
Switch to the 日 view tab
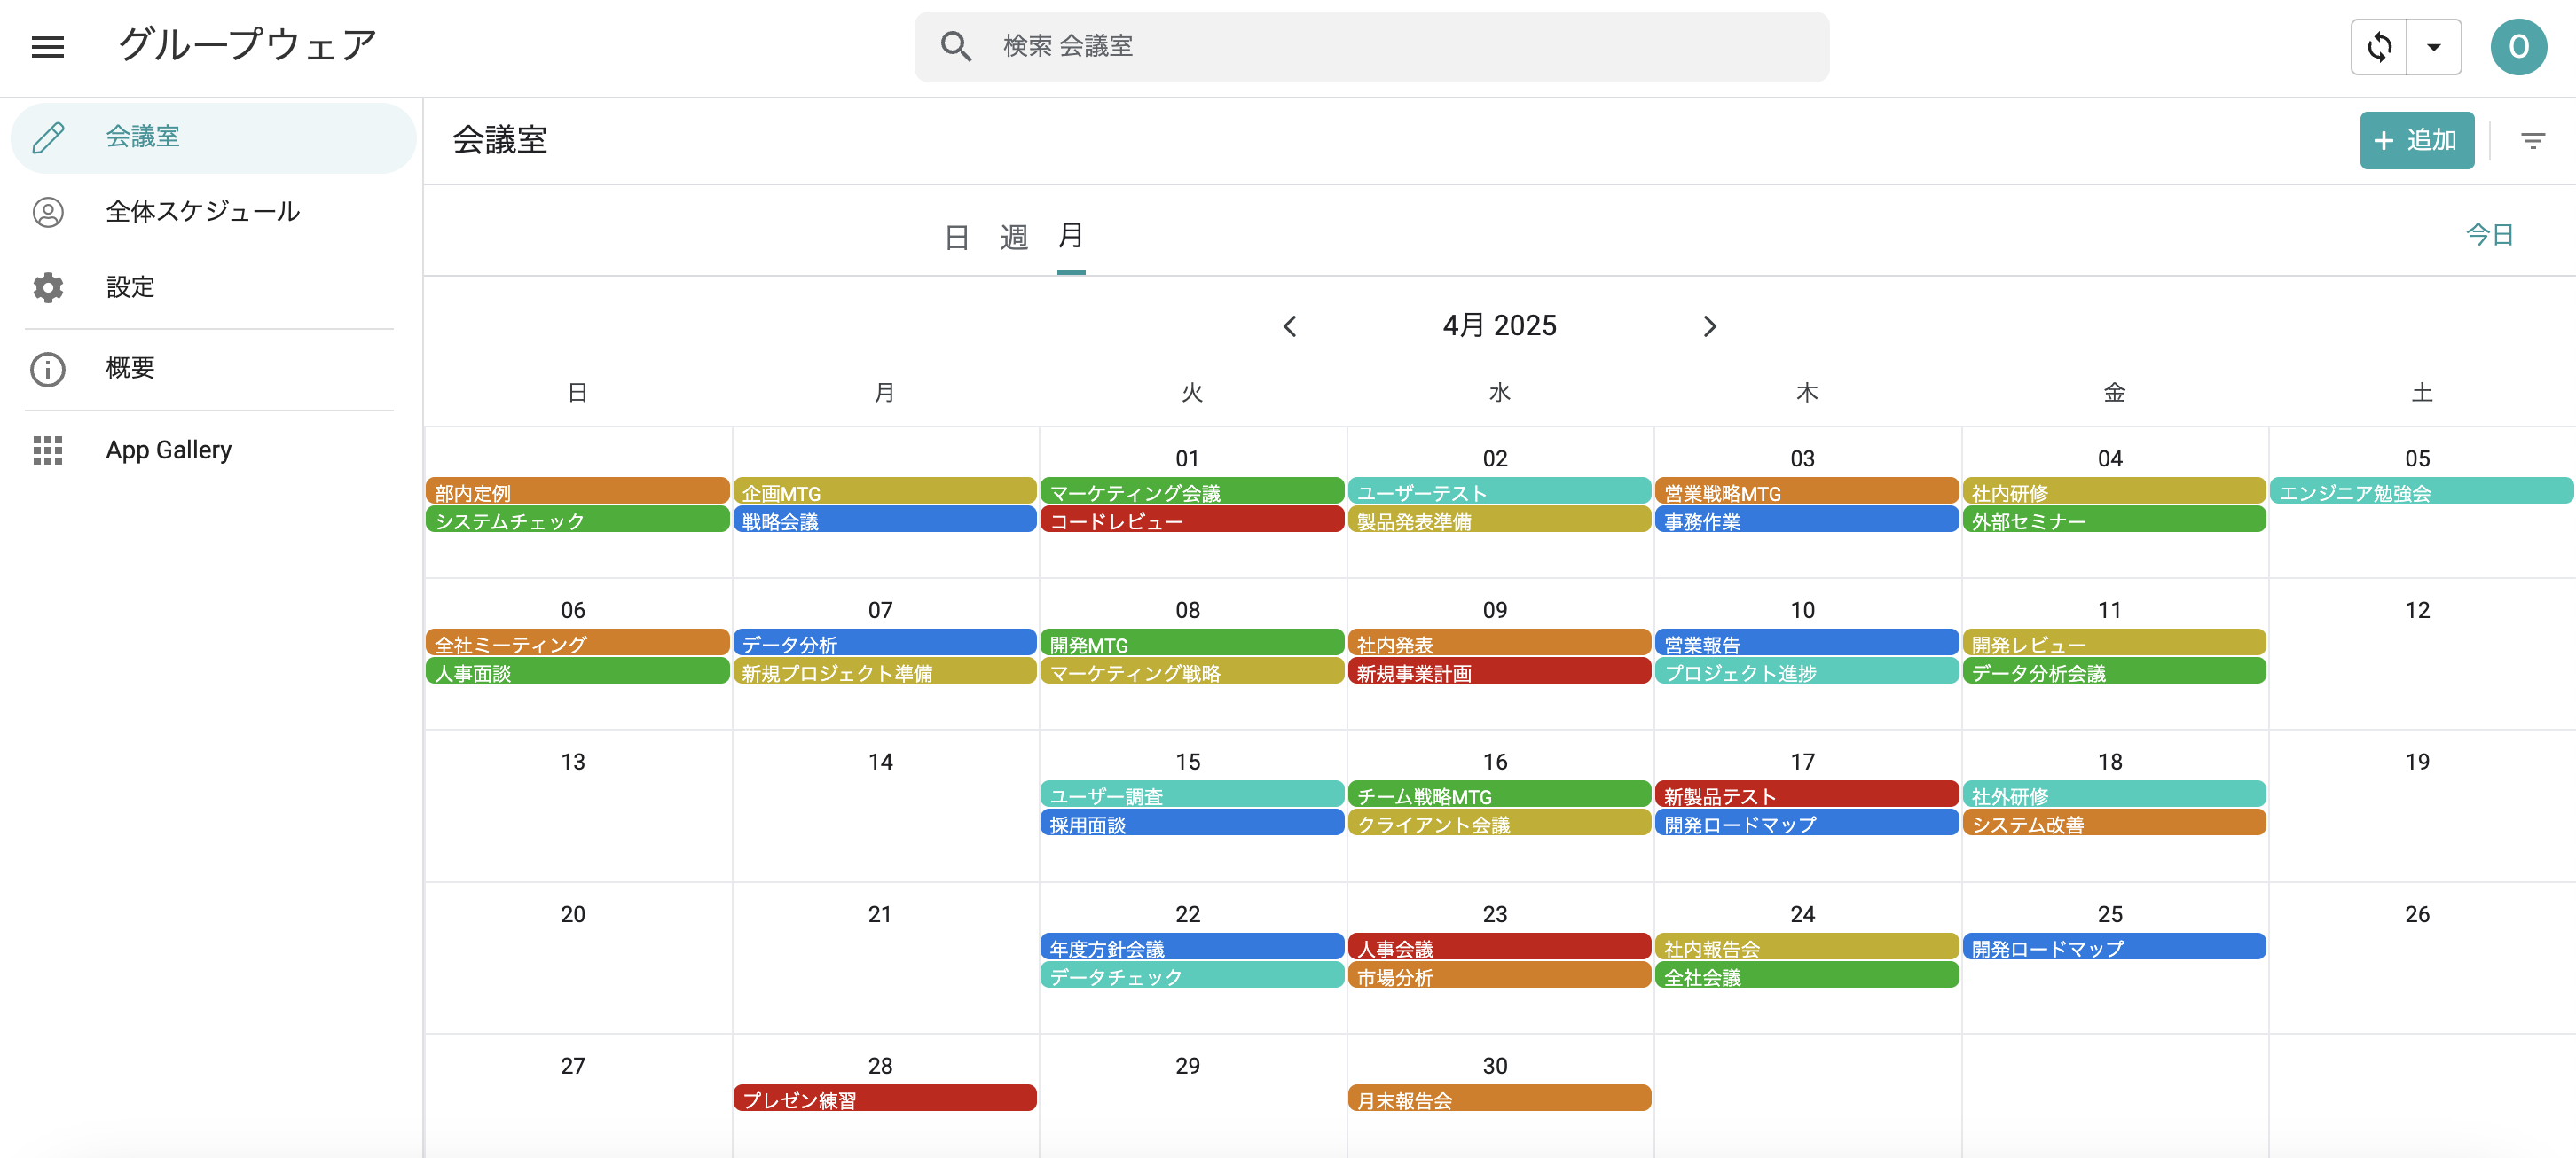[956, 237]
